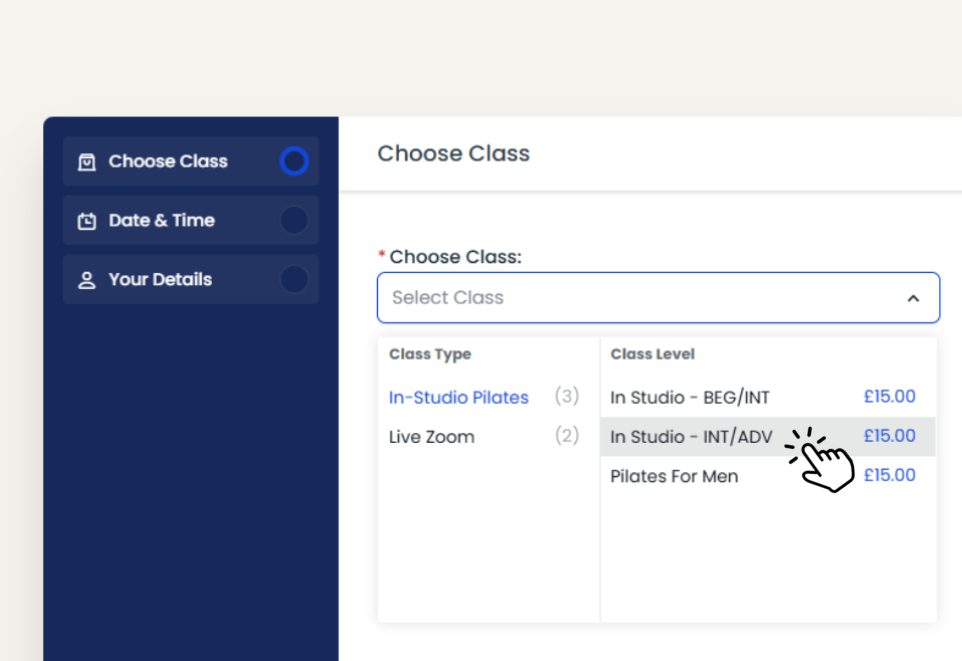962x661 pixels.
Task: Go to the Your Details step
Action: coord(160,280)
